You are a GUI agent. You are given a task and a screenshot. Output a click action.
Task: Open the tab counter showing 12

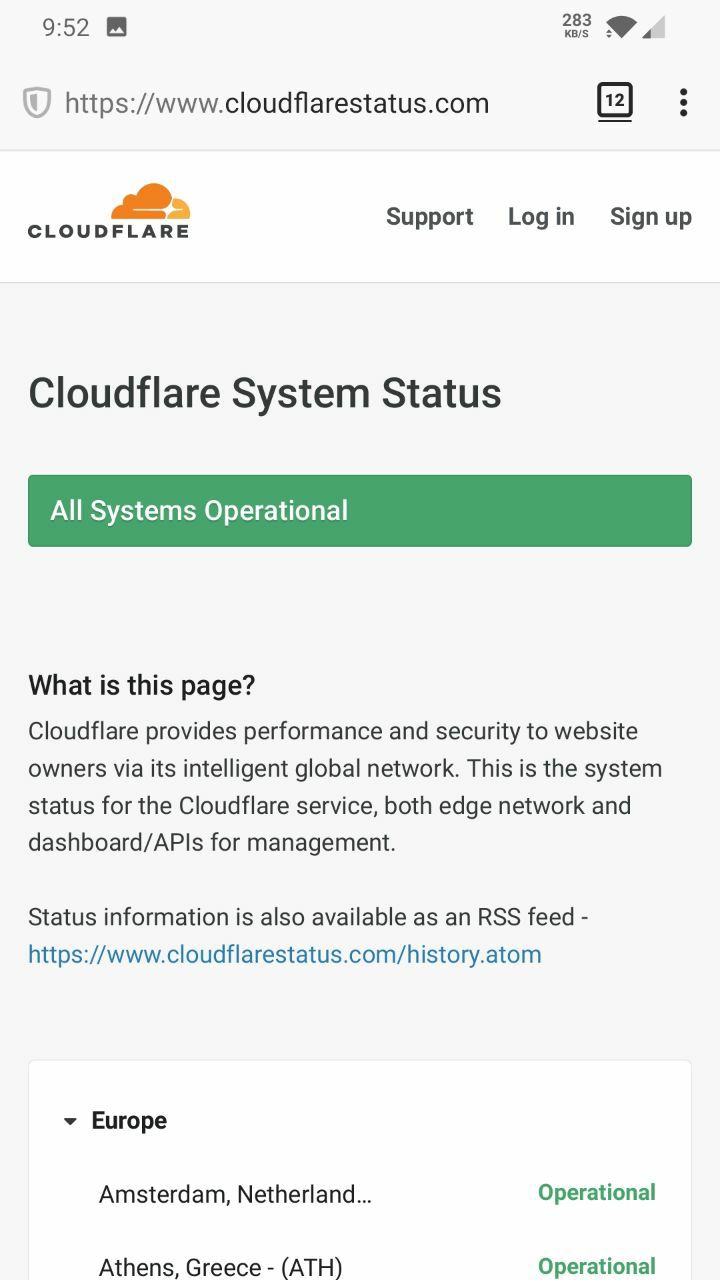[615, 101]
